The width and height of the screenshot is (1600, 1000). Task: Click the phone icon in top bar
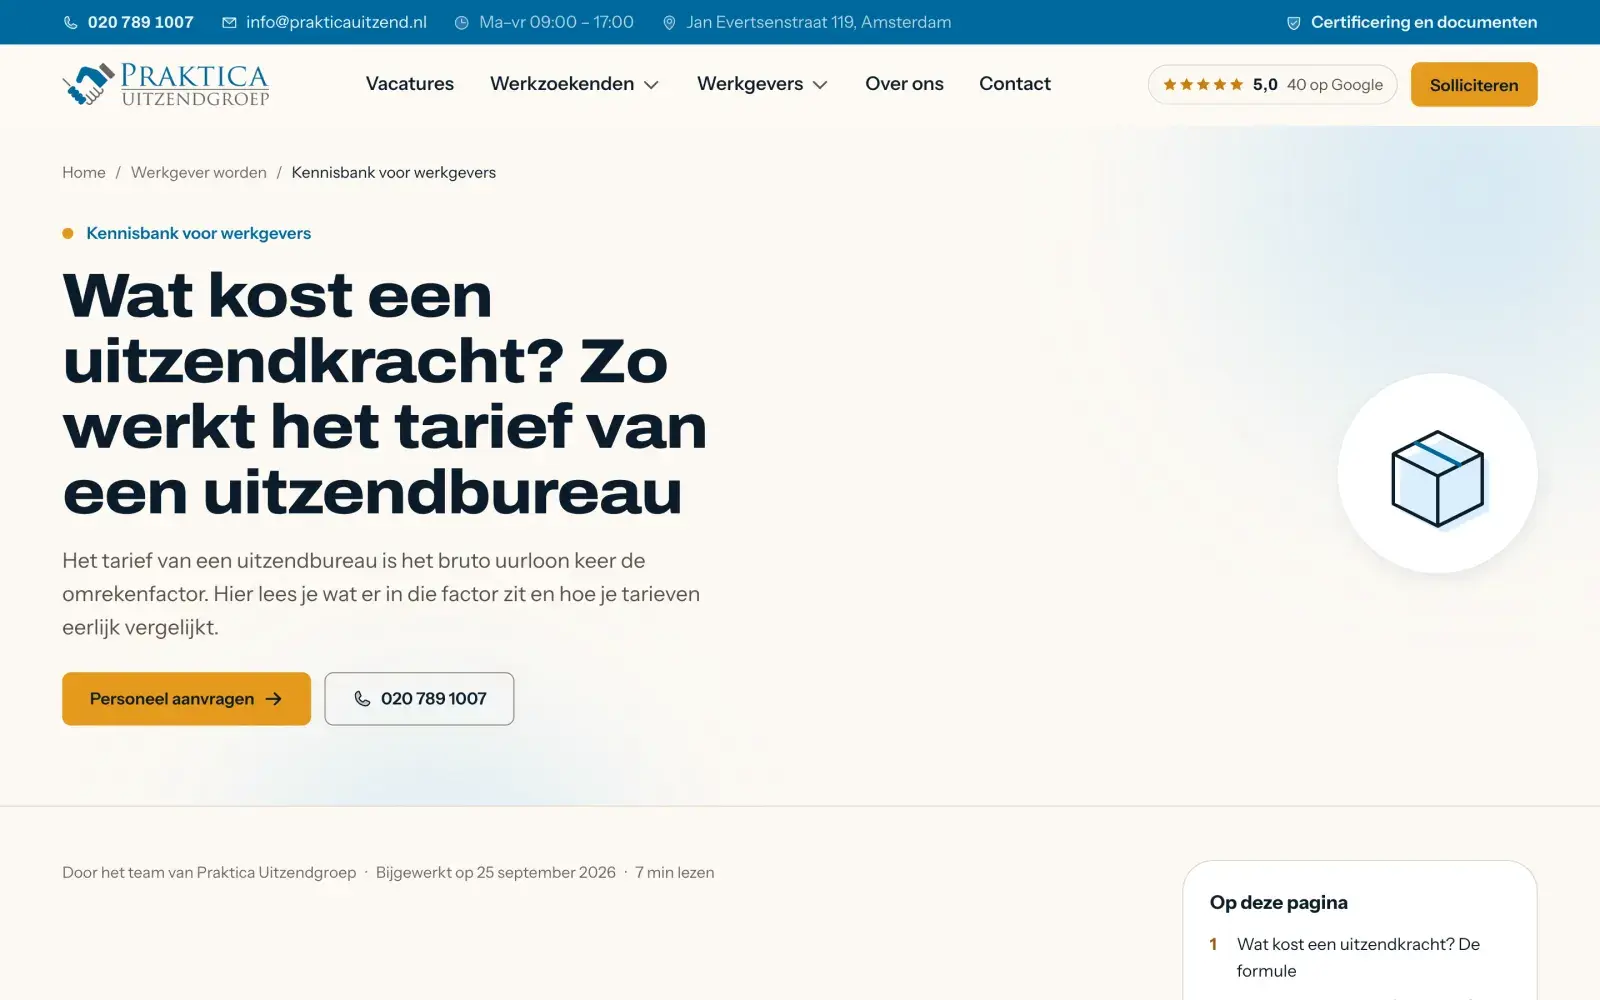tap(71, 22)
